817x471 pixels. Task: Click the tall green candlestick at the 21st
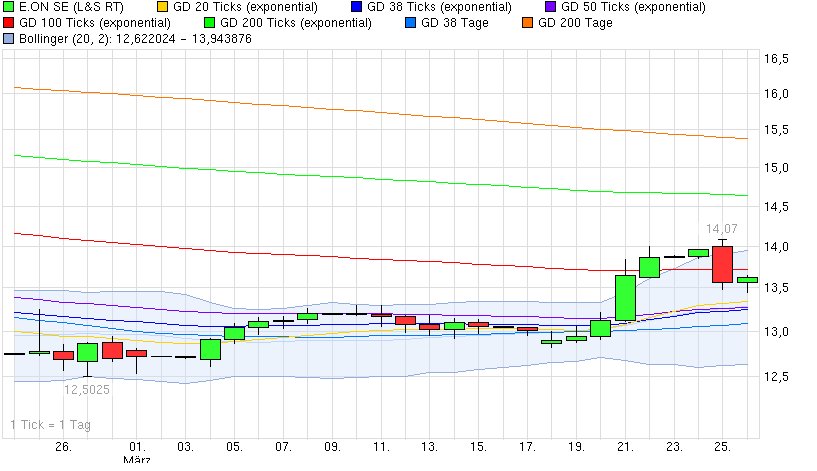[x=625, y=298]
